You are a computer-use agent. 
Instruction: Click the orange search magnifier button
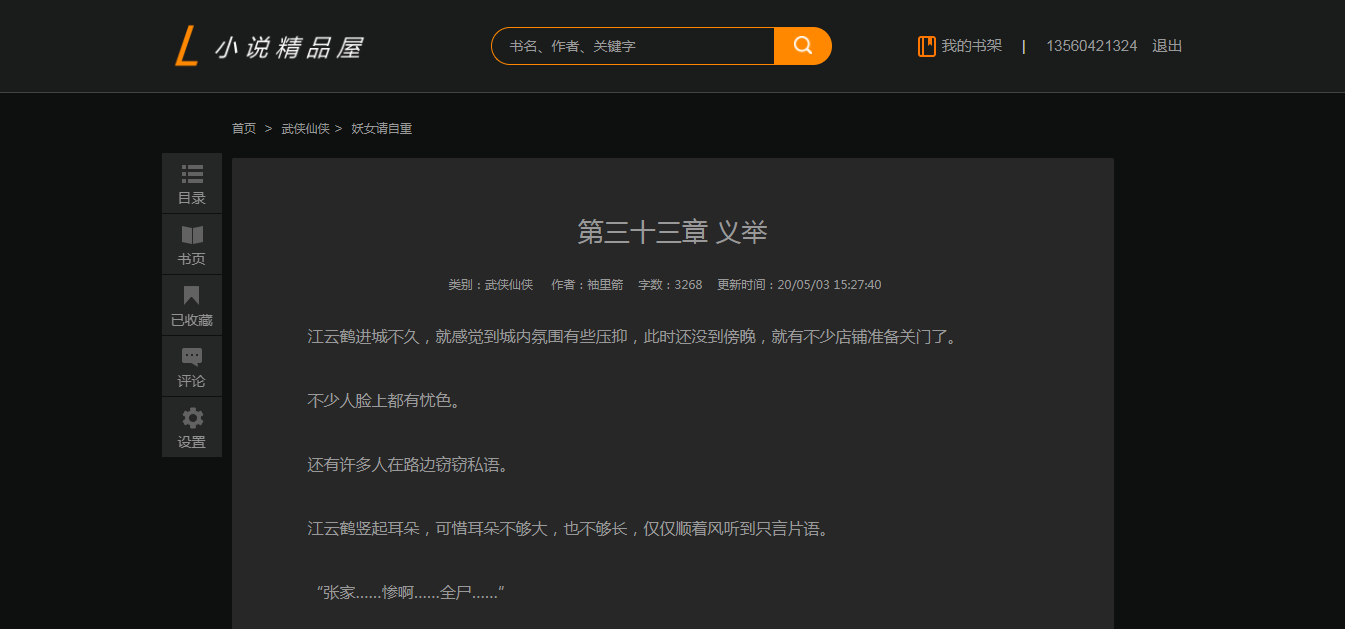click(803, 46)
